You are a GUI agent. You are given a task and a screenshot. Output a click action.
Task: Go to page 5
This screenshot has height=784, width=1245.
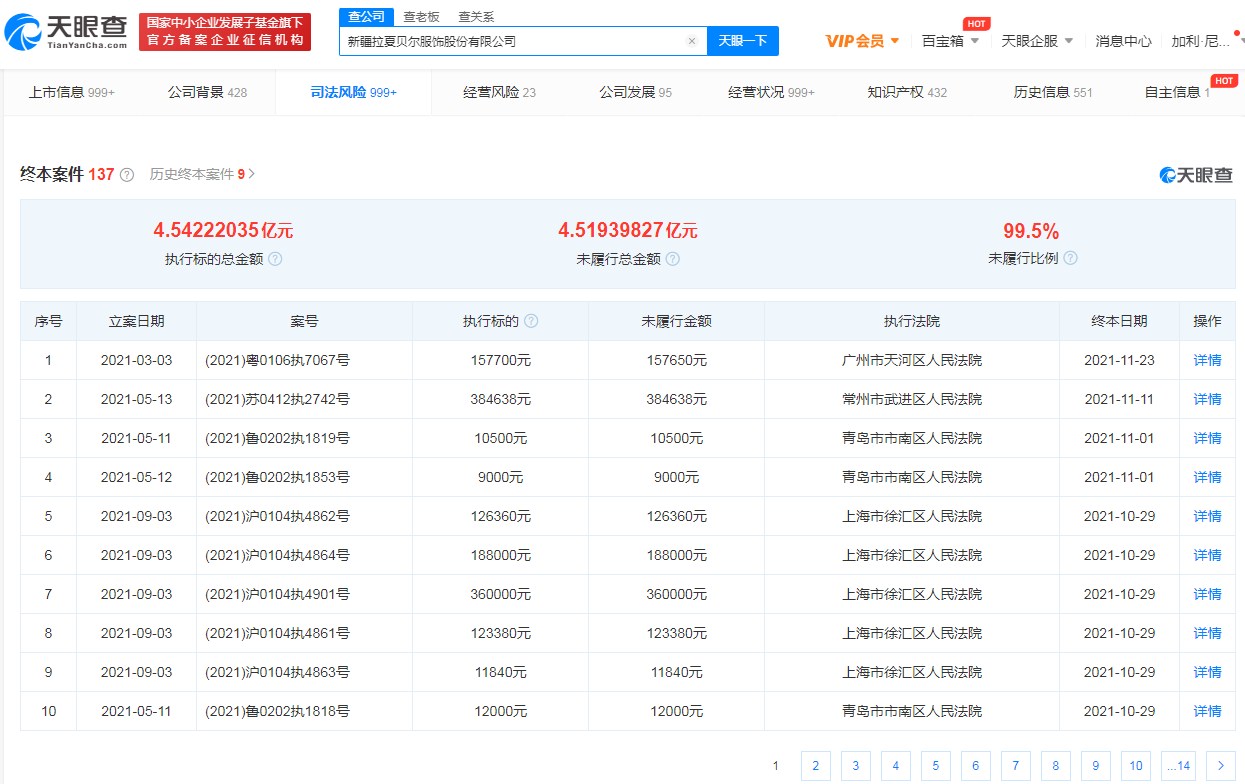935,766
